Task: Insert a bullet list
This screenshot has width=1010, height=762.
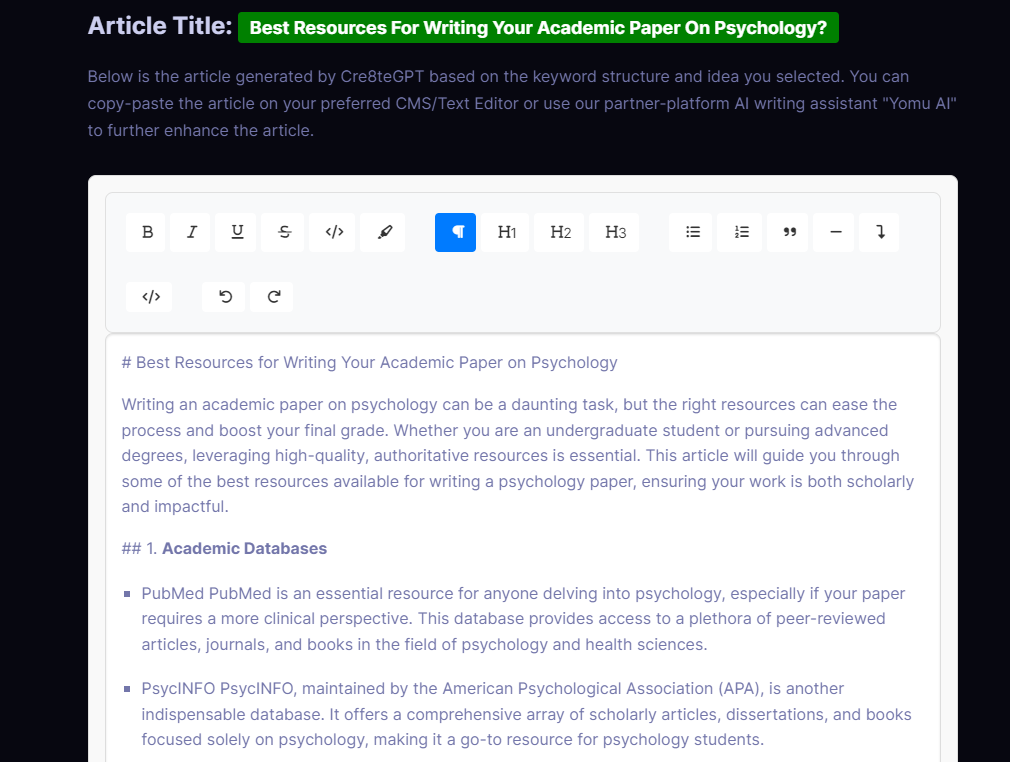Action: [x=690, y=231]
